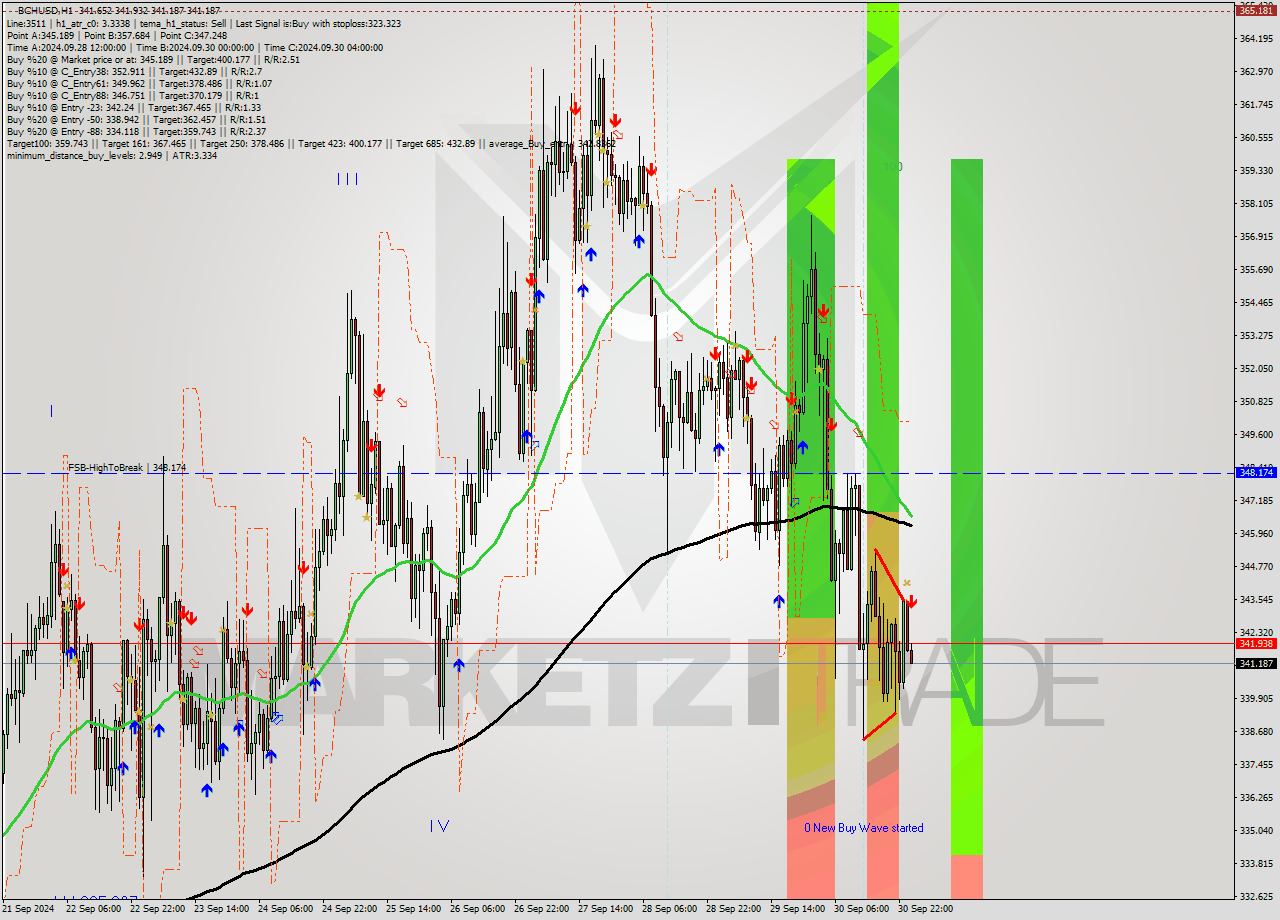
Task: Click the '30 Sep 22:00' time axis label
Action: [x=925, y=909]
